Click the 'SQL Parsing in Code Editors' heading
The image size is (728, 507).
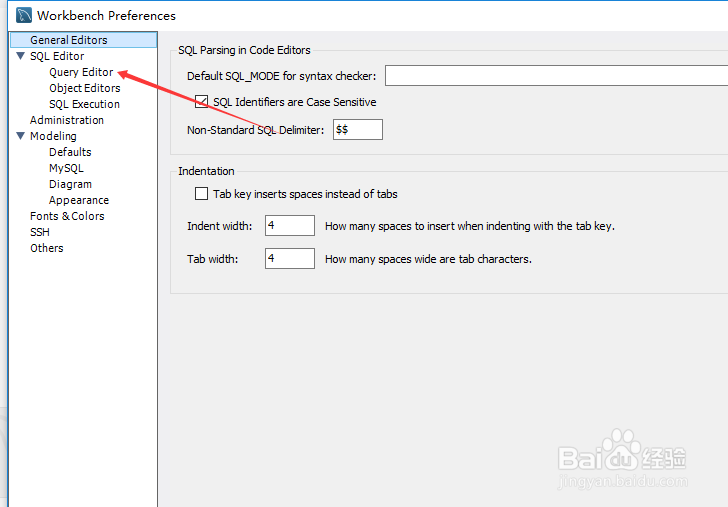pyautogui.click(x=244, y=50)
